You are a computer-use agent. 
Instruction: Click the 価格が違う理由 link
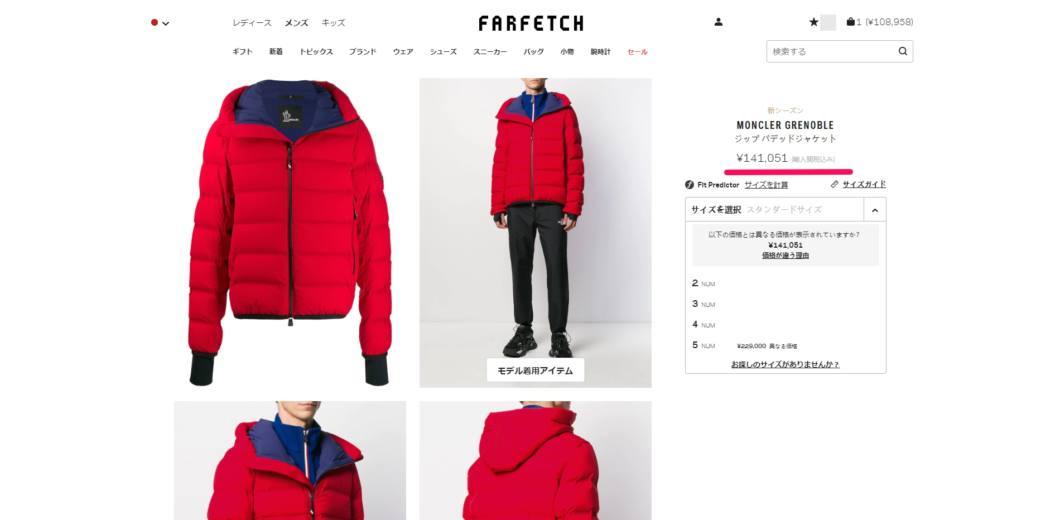tap(786, 256)
